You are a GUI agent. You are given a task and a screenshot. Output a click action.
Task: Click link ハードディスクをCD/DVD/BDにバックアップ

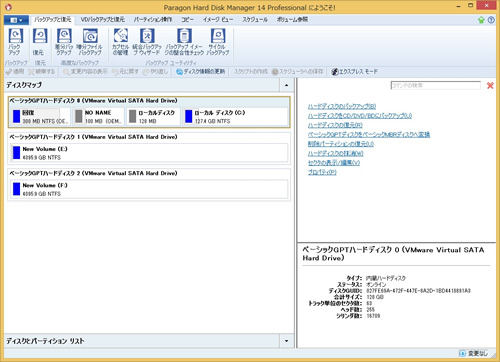click(360, 116)
